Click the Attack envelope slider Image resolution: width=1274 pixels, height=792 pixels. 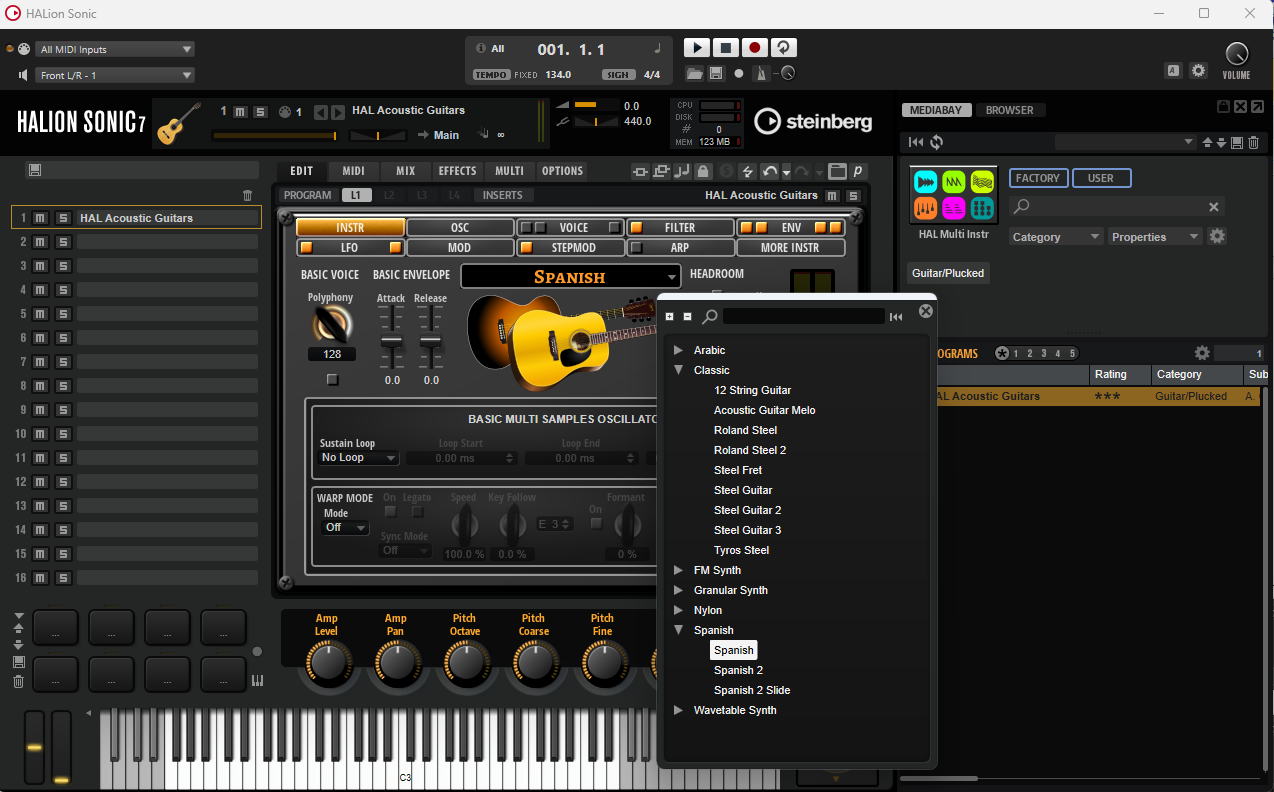[391, 340]
